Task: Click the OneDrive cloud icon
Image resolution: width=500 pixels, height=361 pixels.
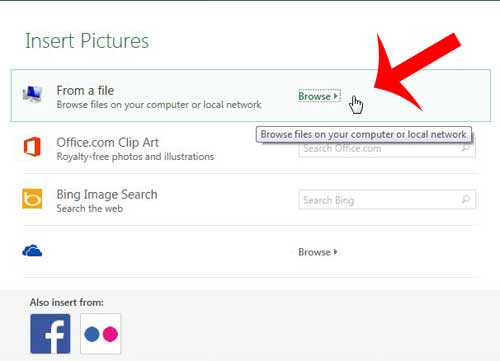Action: pos(32,251)
